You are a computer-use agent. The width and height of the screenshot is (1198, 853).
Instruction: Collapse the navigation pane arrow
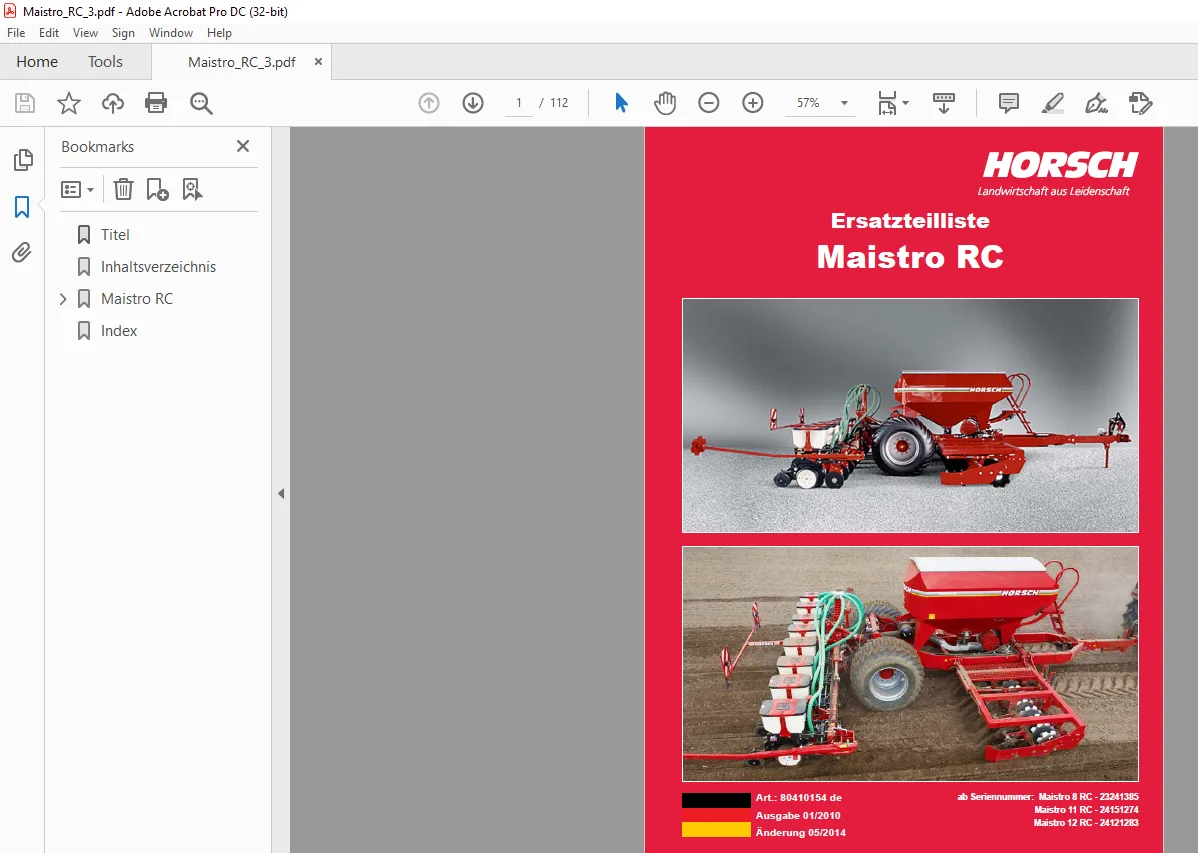pos(281,494)
